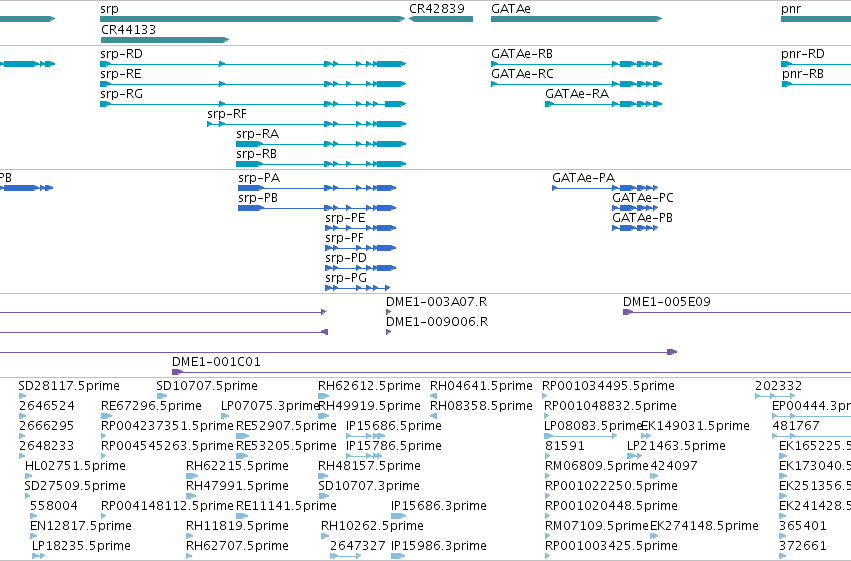Image resolution: width=851 pixels, height=561 pixels.
Task: Select EST 2646524
Action: click(x=22, y=416)
